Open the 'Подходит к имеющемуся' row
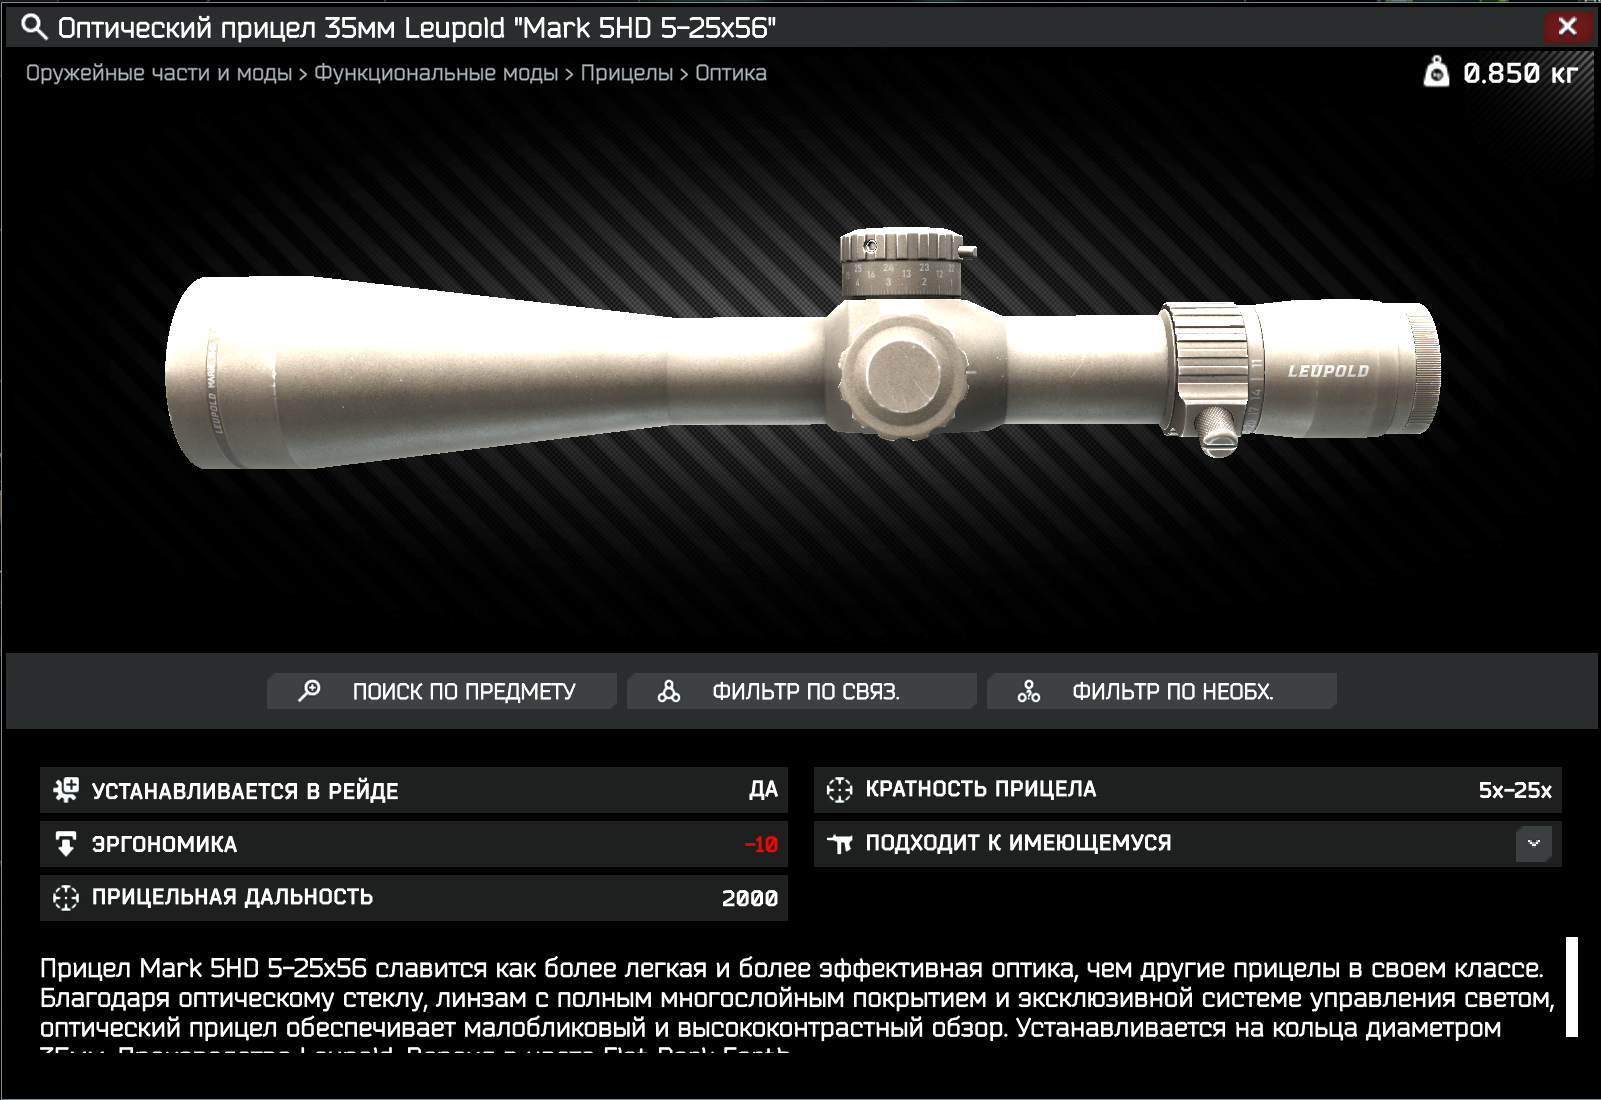The width and height of the screenshot is (1601, 1100). [1188, 844]
